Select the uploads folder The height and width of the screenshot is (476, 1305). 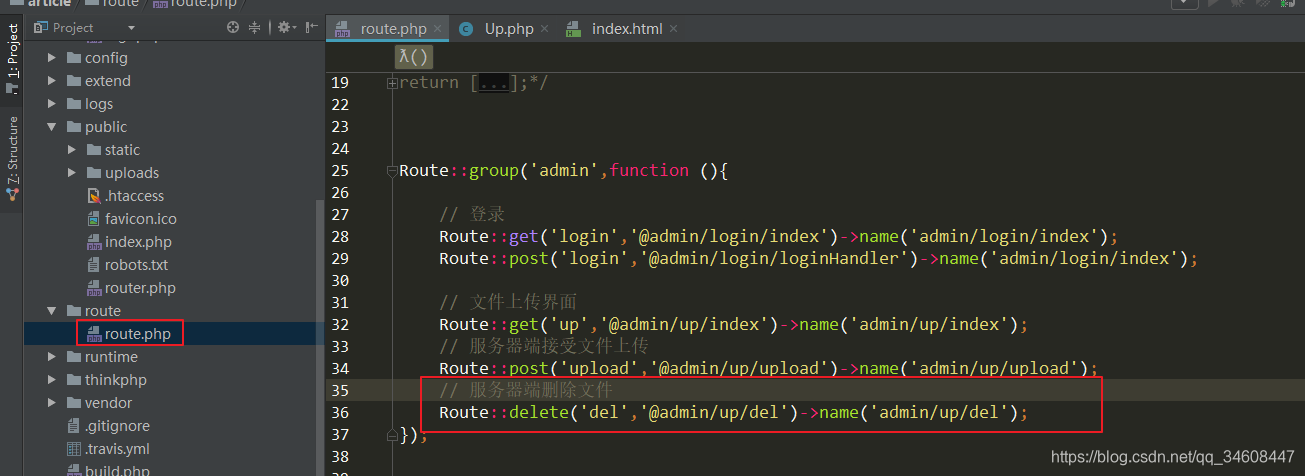click(132, 173)
